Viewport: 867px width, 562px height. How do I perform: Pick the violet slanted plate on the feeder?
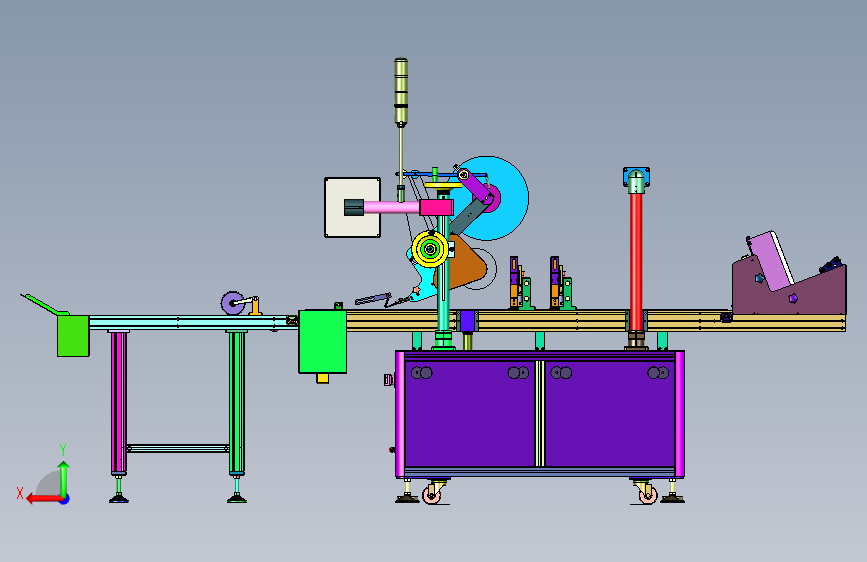771,261
